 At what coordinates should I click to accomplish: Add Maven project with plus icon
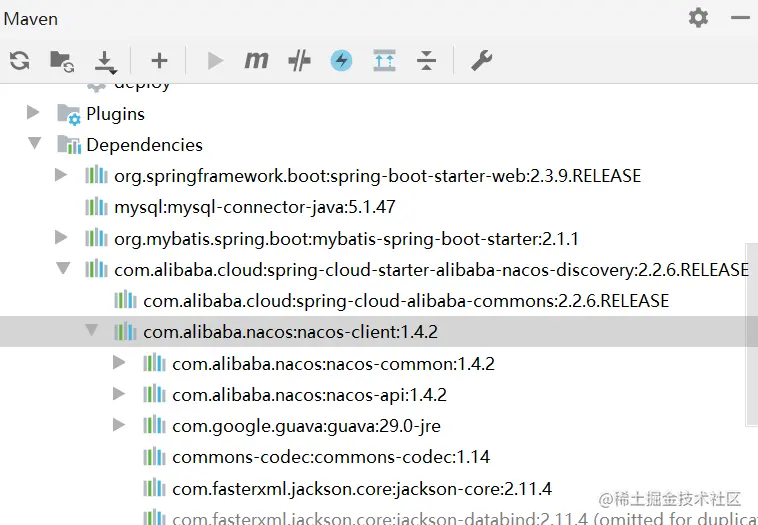(x=159, y=61)
